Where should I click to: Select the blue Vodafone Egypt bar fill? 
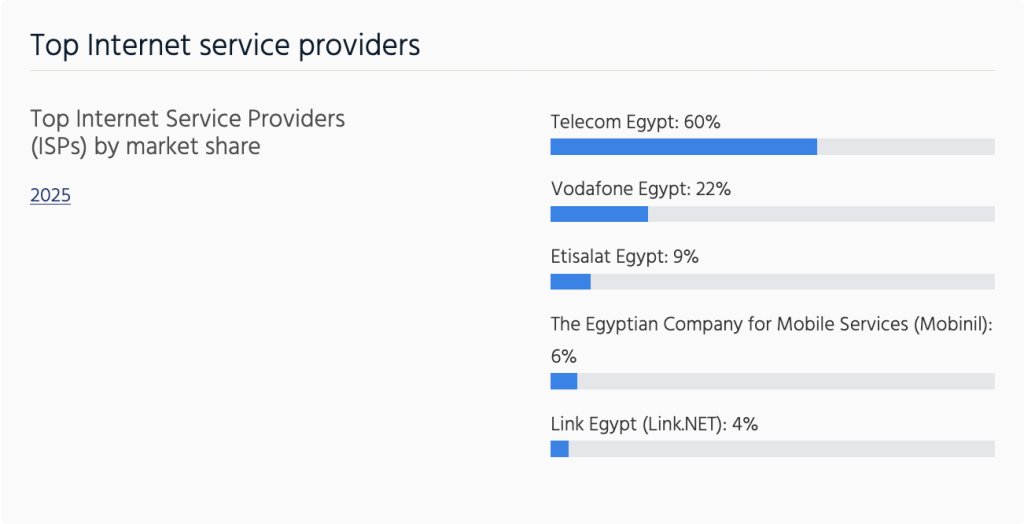coord(599,214)
